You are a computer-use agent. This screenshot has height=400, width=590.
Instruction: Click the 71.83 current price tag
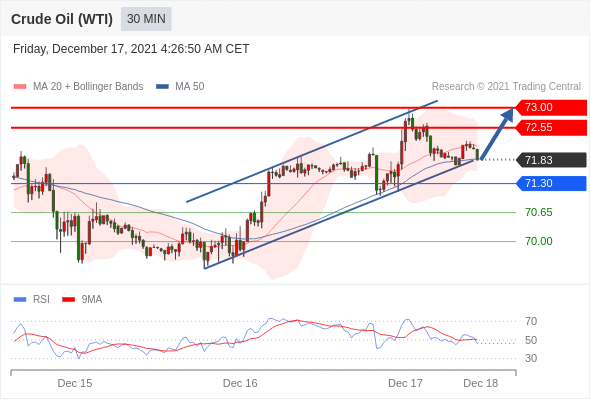pos(551,160)
